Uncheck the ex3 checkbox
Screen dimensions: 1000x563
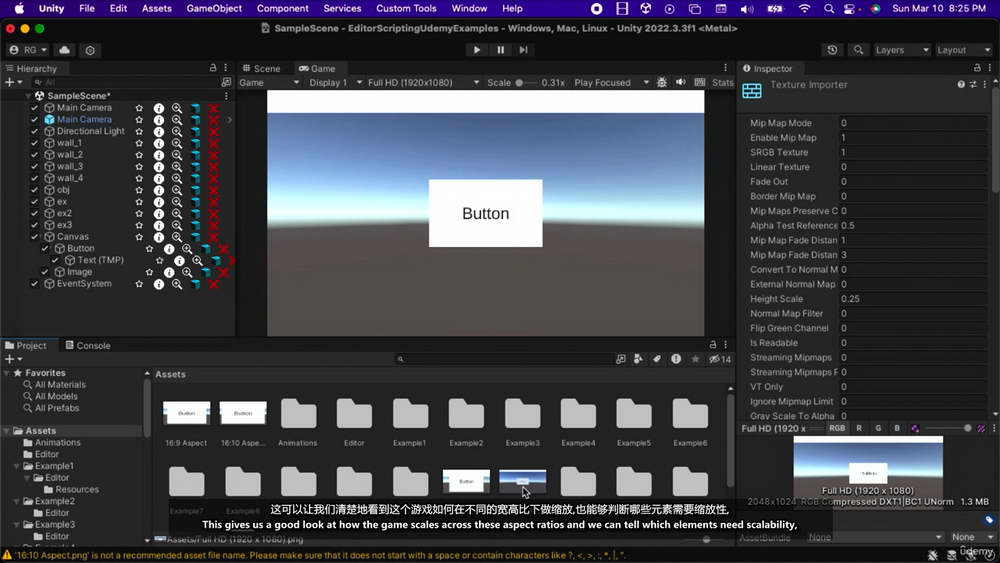[34, 225]
